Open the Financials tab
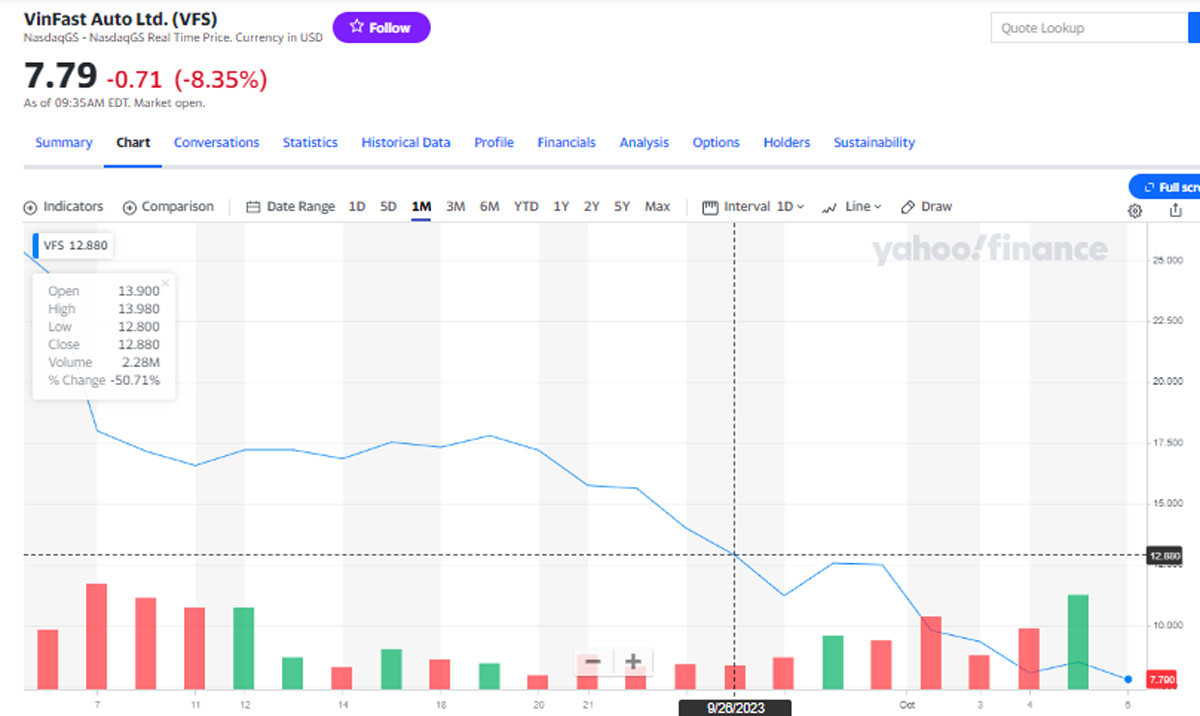Image resolution: width=1200 pixels, height=716 pixels. pyautogui.click(x=566, y=143)
